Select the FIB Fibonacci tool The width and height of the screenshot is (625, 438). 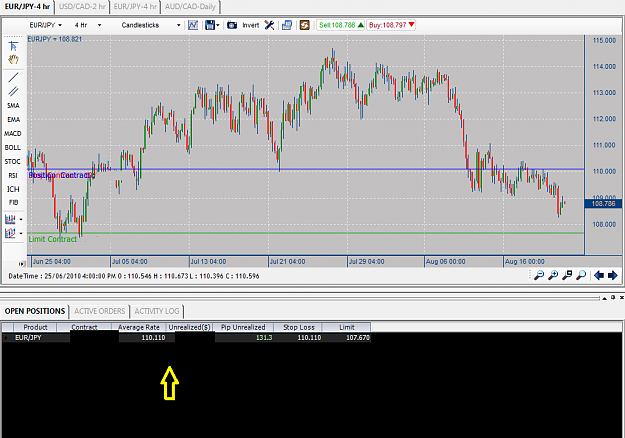(14, 202)
